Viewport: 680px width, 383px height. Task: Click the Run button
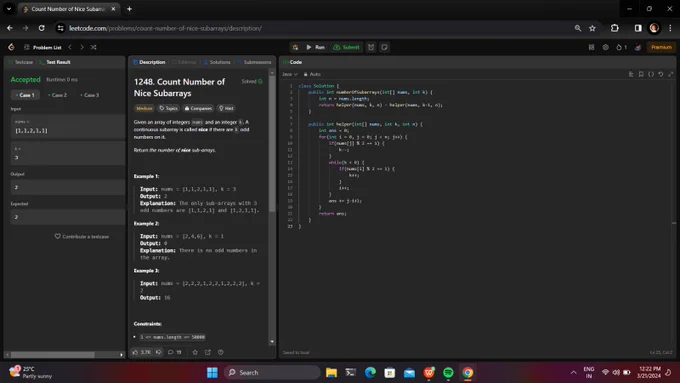point(316,47)
